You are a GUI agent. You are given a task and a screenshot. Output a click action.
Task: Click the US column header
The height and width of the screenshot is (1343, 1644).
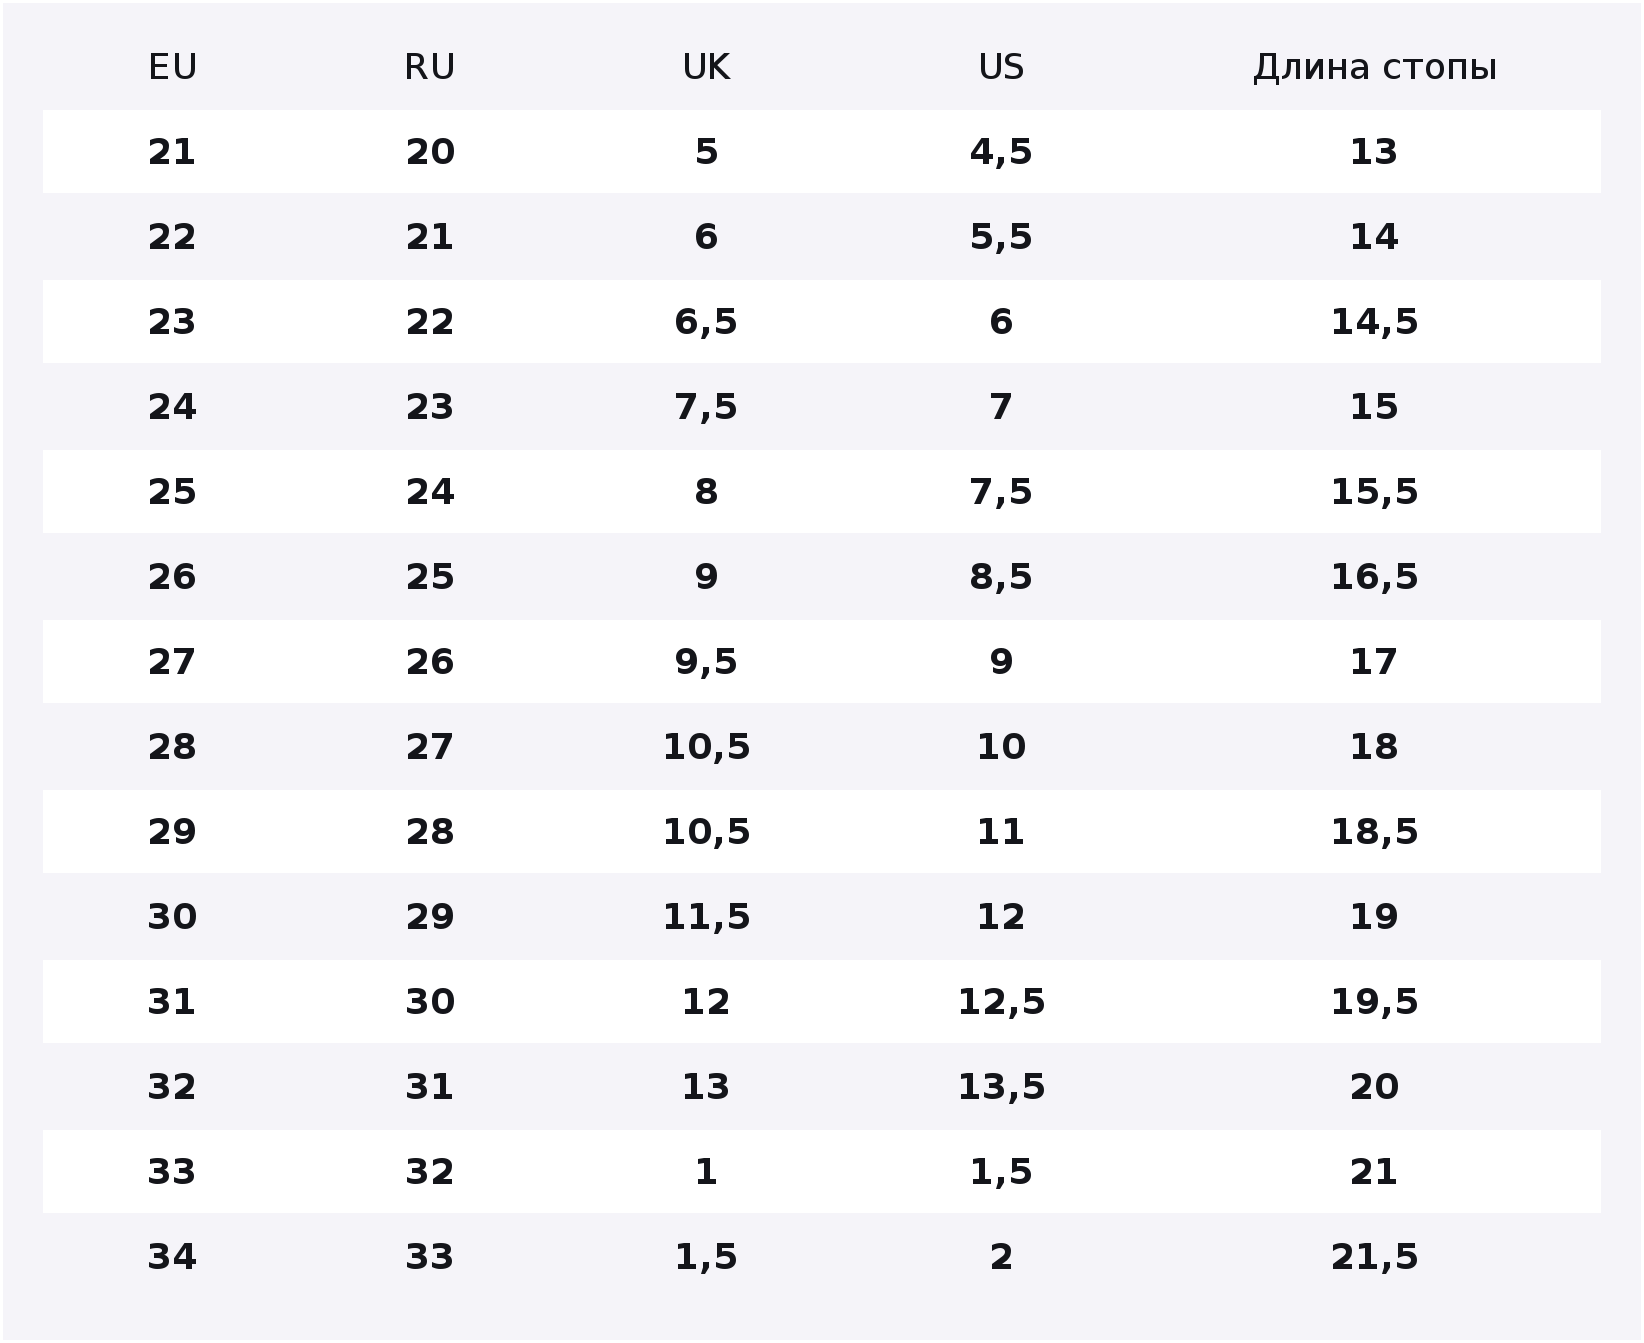(1001, 67)
